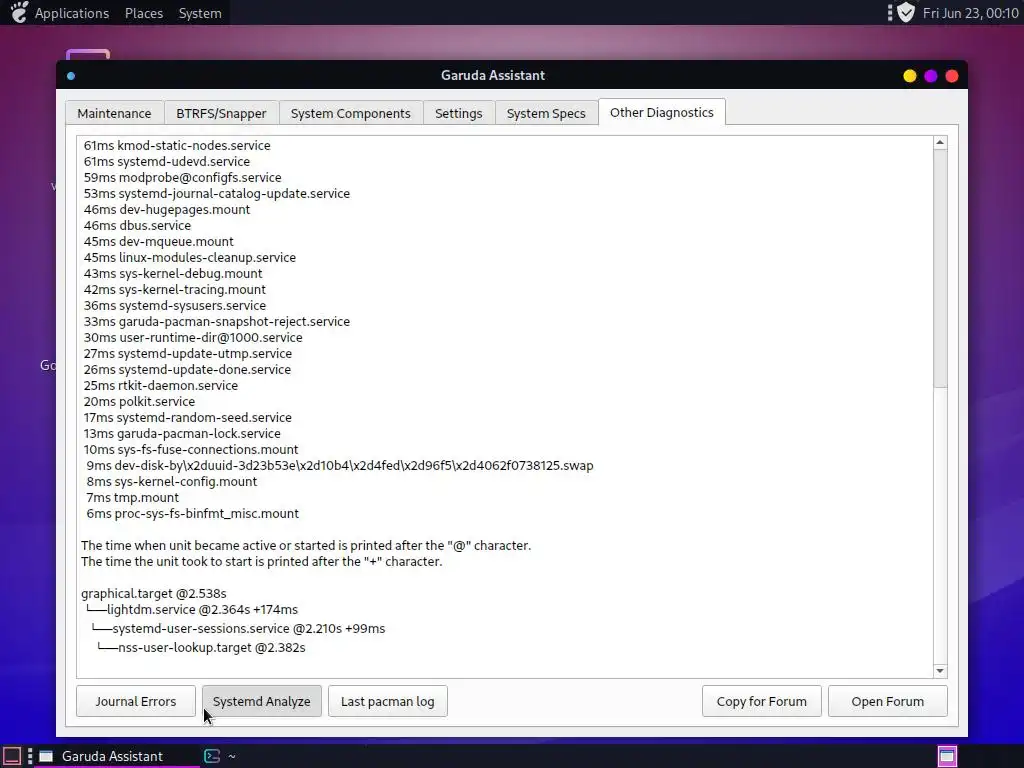Screen dimensions: 1024x768
Task: Switch to the Maintenance tab
Action: (114, 113)
